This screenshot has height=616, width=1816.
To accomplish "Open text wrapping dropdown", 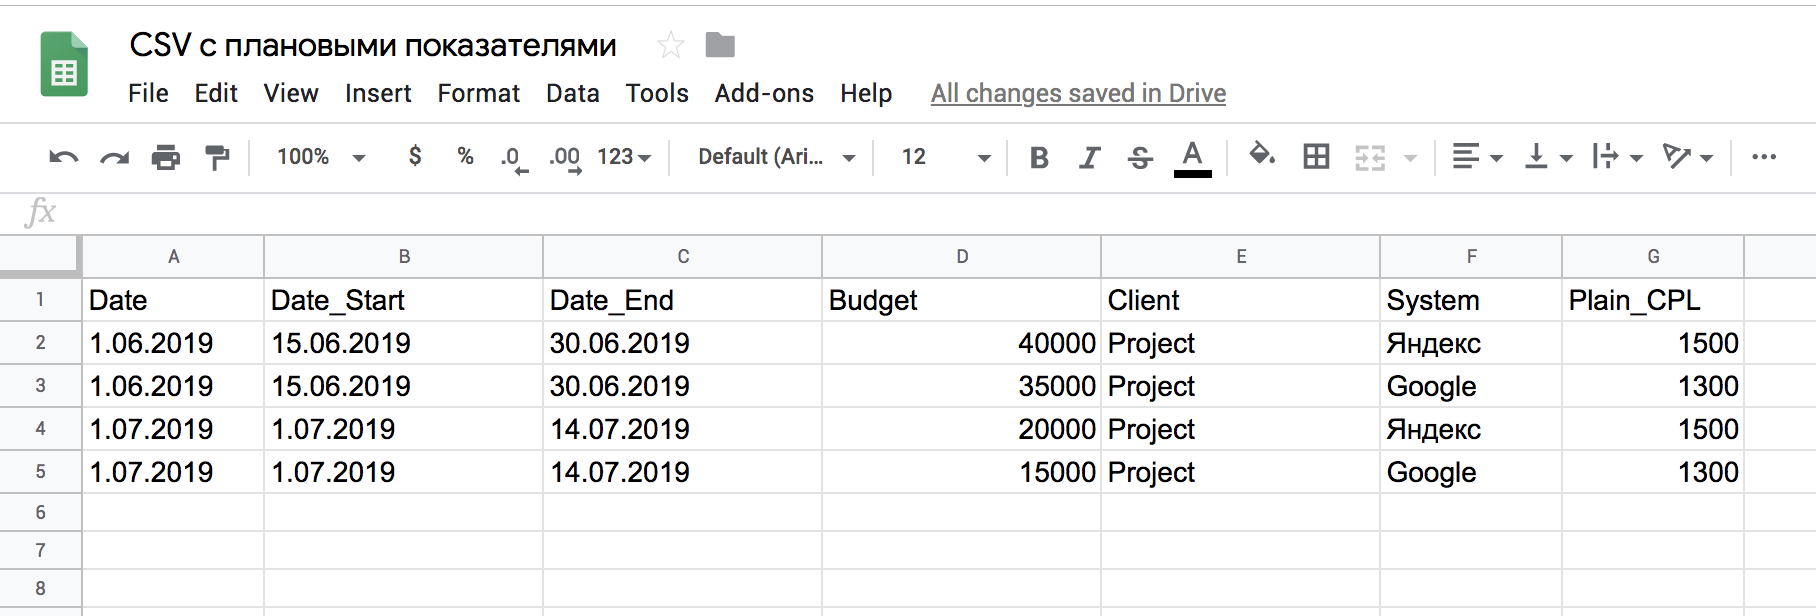I will [x=1618, y=157].
